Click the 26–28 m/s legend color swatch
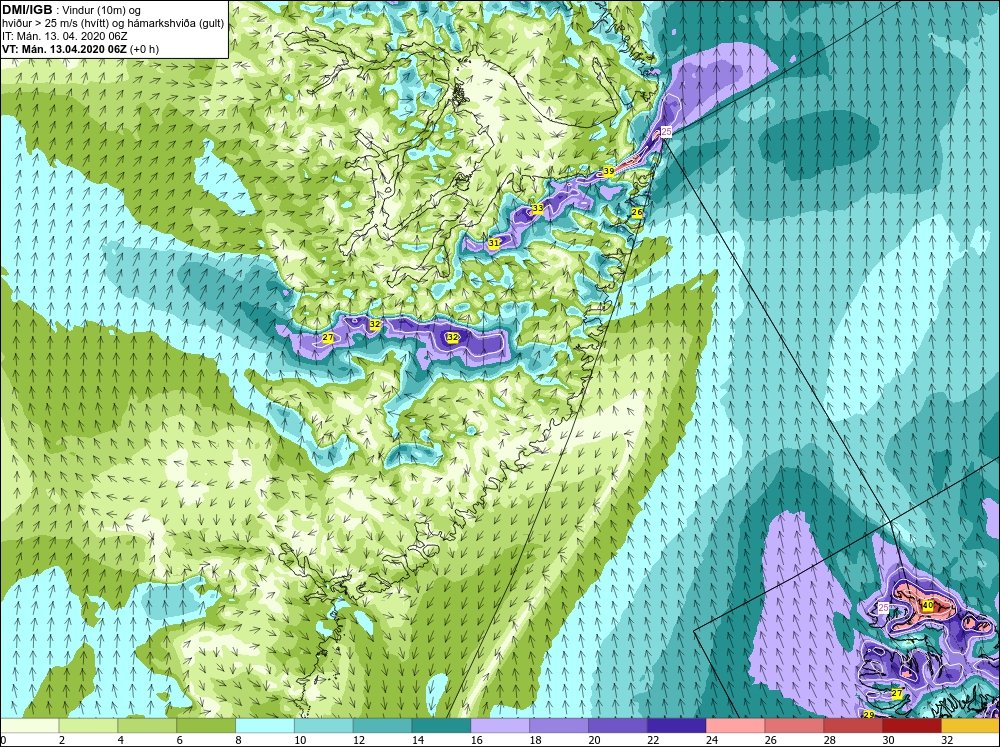This screenshot has height=747, width=1000. pos(794,725)
